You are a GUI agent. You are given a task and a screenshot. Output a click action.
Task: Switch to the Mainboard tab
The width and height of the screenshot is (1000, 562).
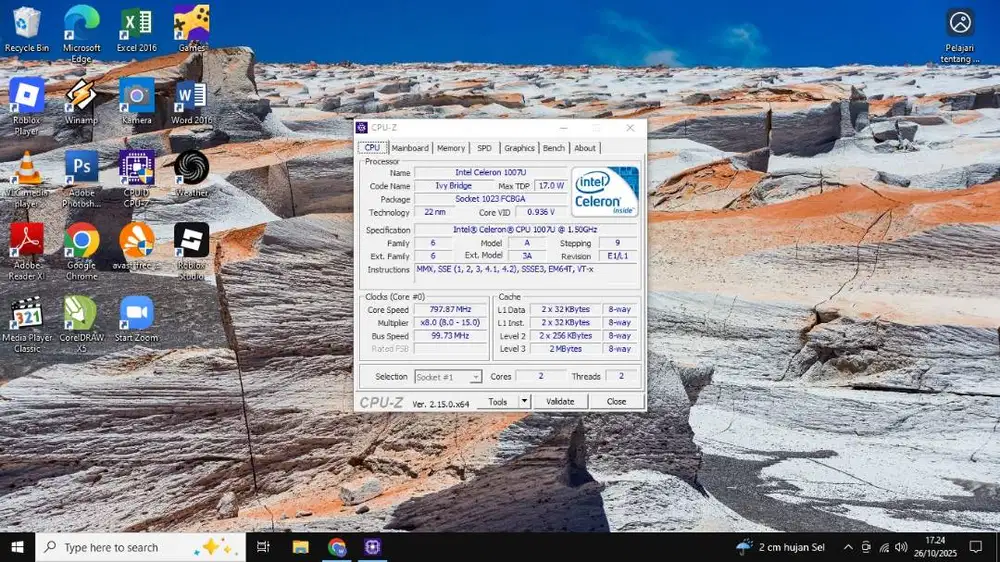pyautogui.click(x=410, y=148)
